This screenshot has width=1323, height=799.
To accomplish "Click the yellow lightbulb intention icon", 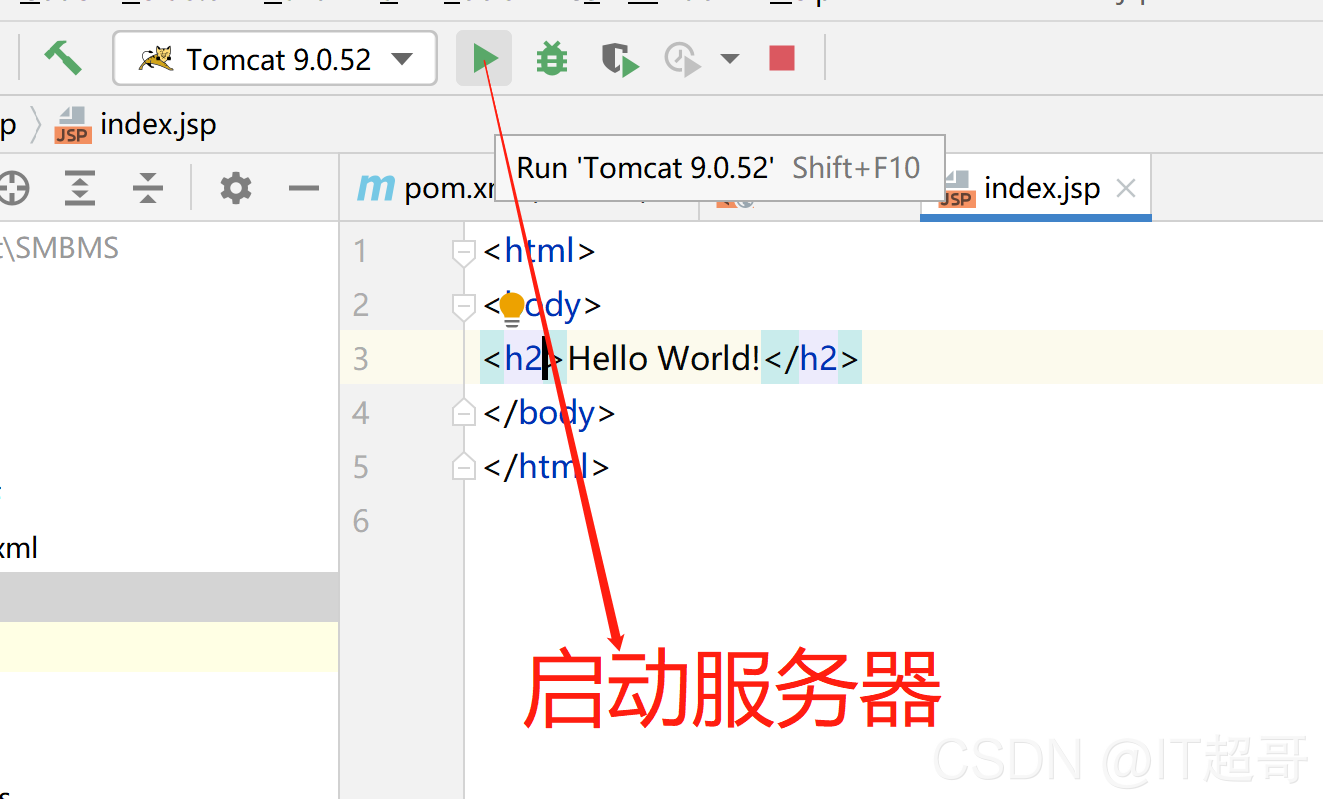I will click(x=511, y=308).
